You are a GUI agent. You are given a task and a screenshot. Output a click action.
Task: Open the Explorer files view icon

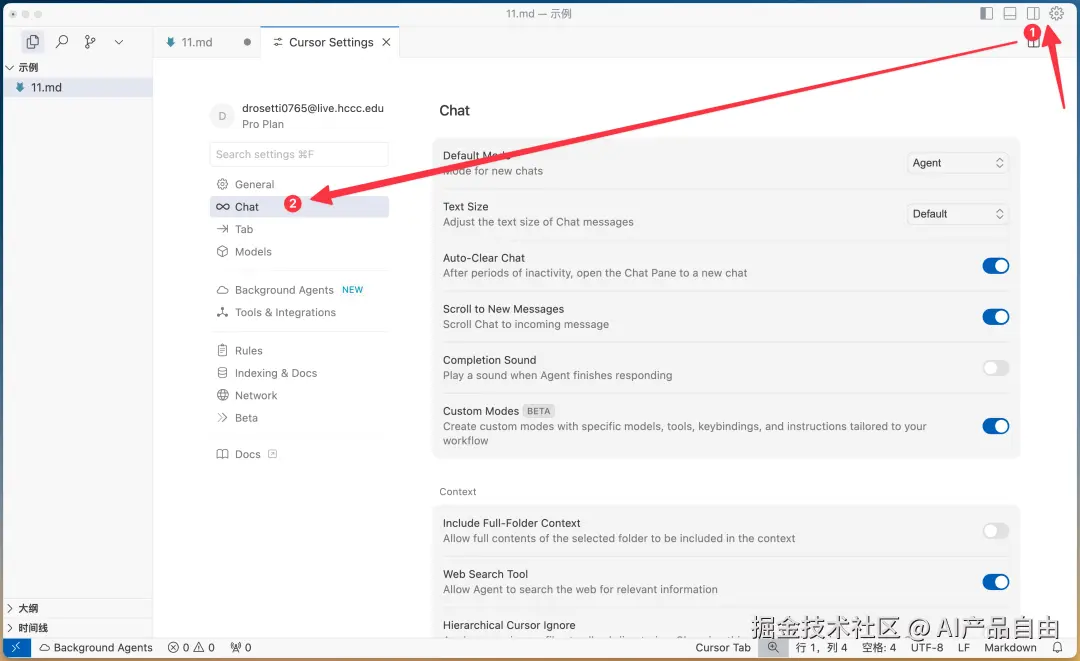point(32,42)
